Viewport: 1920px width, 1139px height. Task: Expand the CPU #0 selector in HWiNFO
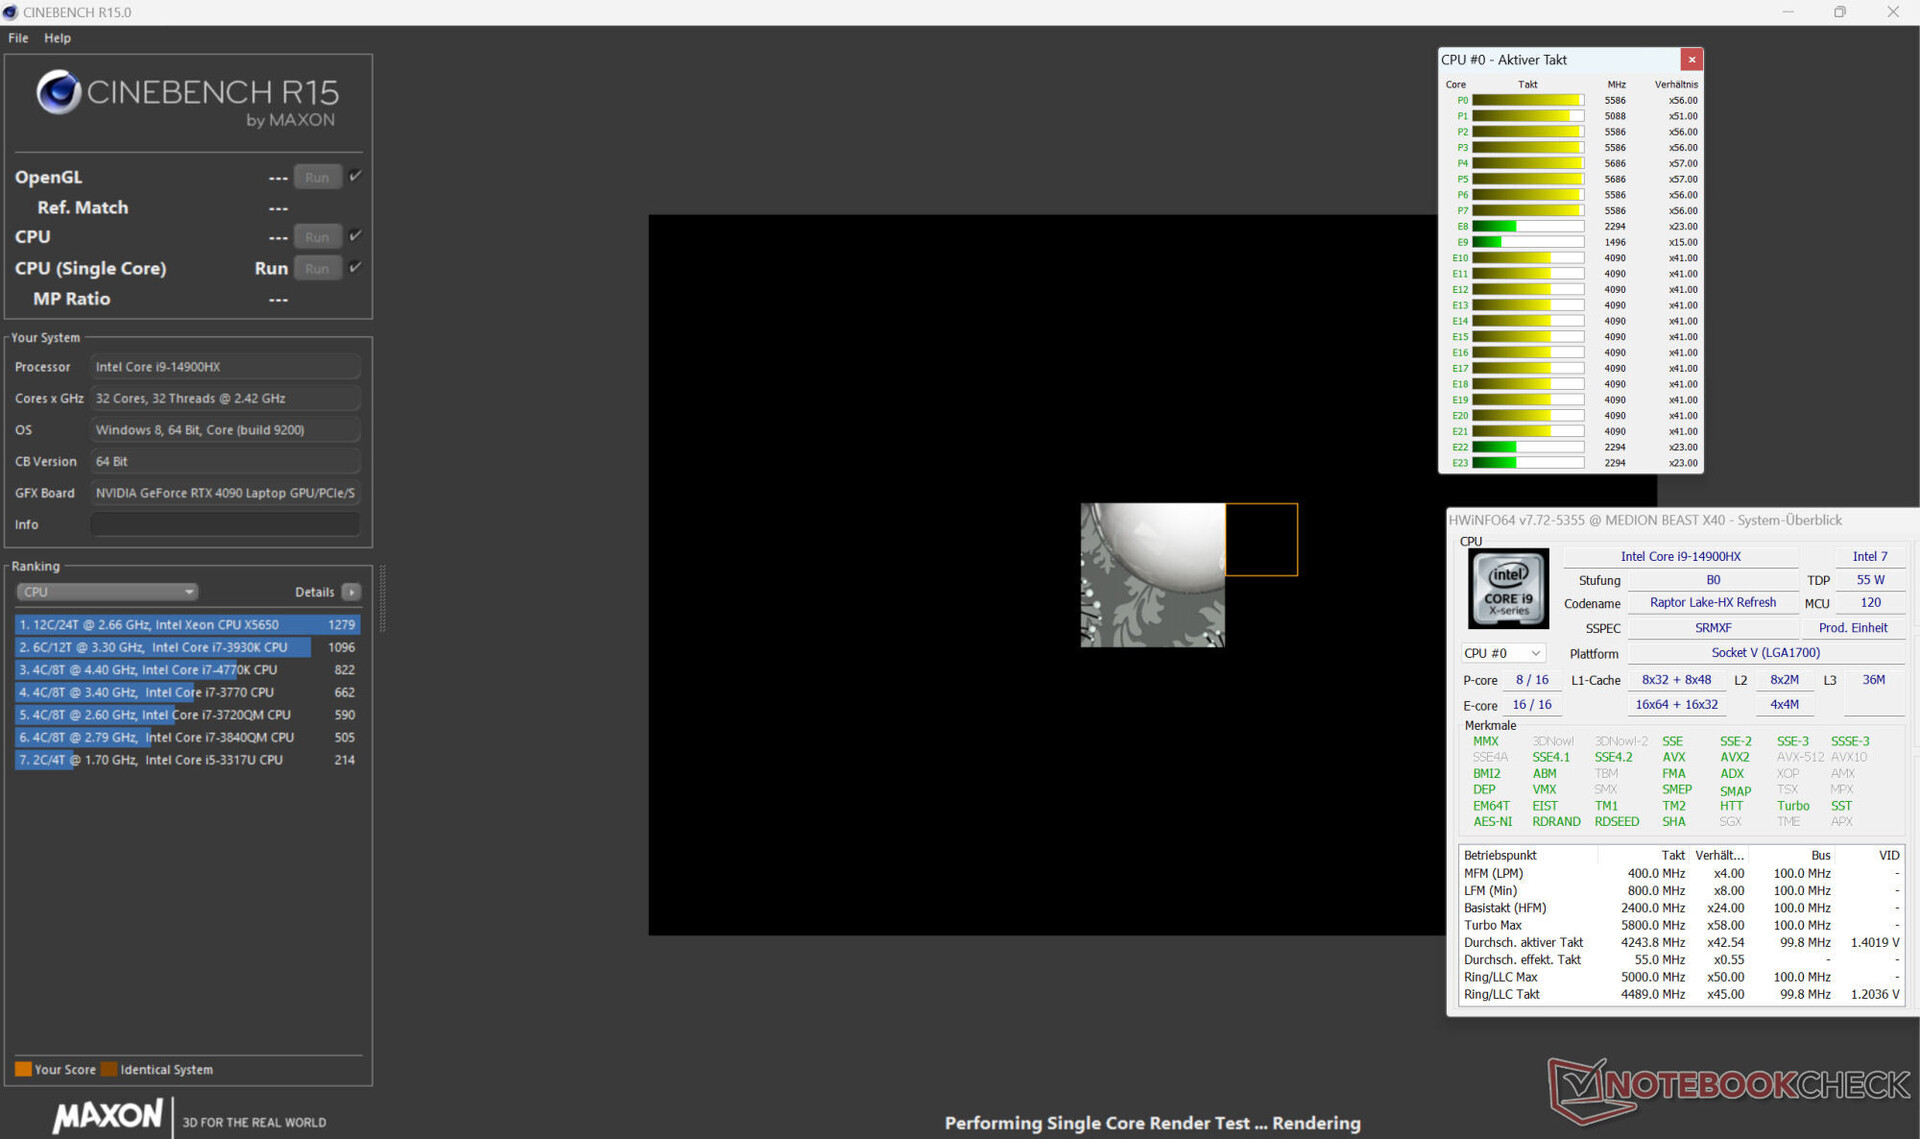pyautogui.click(x=1503, y=653)
